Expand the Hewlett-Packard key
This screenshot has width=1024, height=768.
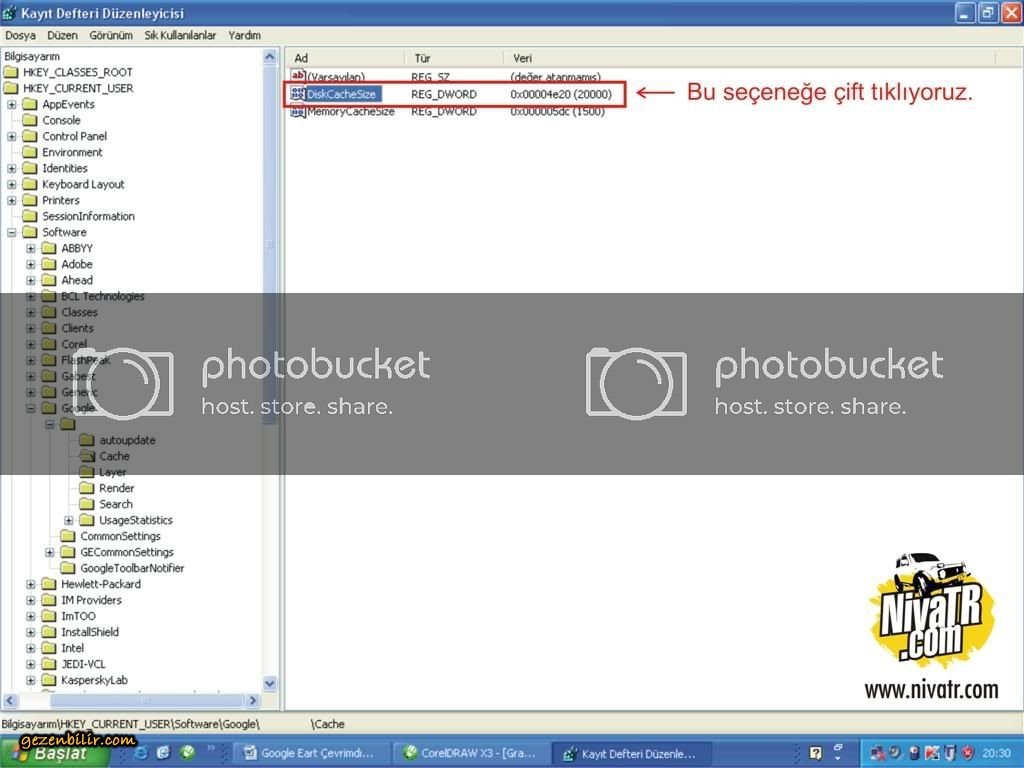pyautogui.click(x=31, y=584)
